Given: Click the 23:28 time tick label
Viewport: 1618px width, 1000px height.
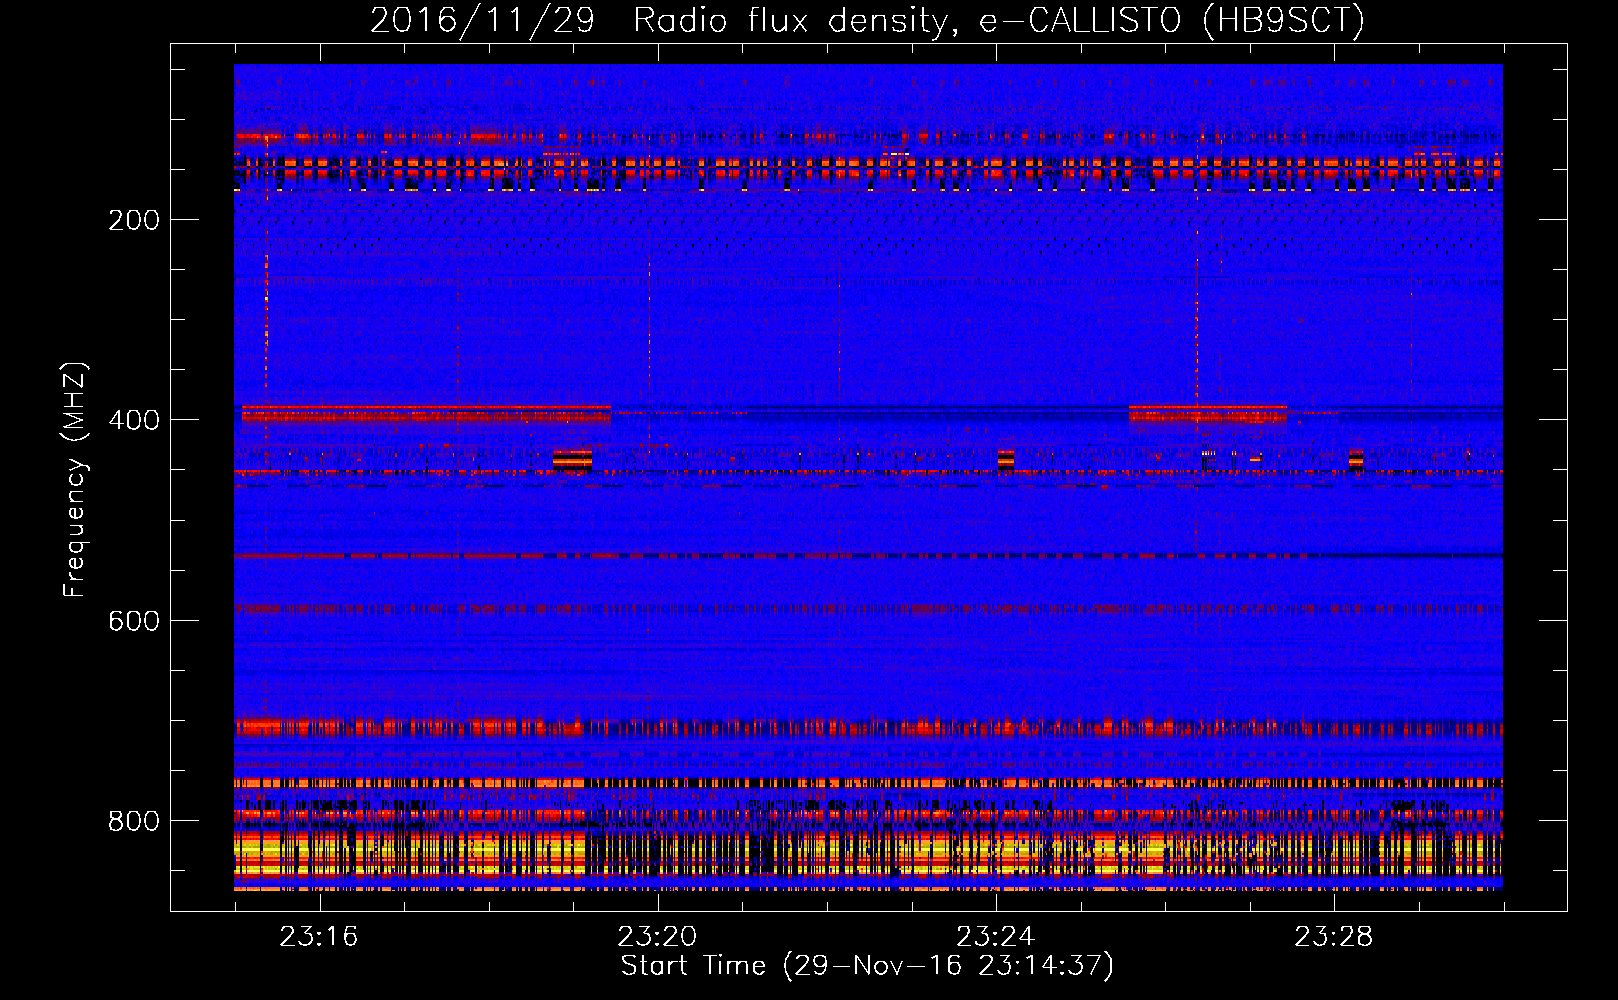Looking at the screenshot, I should click(x=1334, y=937).
